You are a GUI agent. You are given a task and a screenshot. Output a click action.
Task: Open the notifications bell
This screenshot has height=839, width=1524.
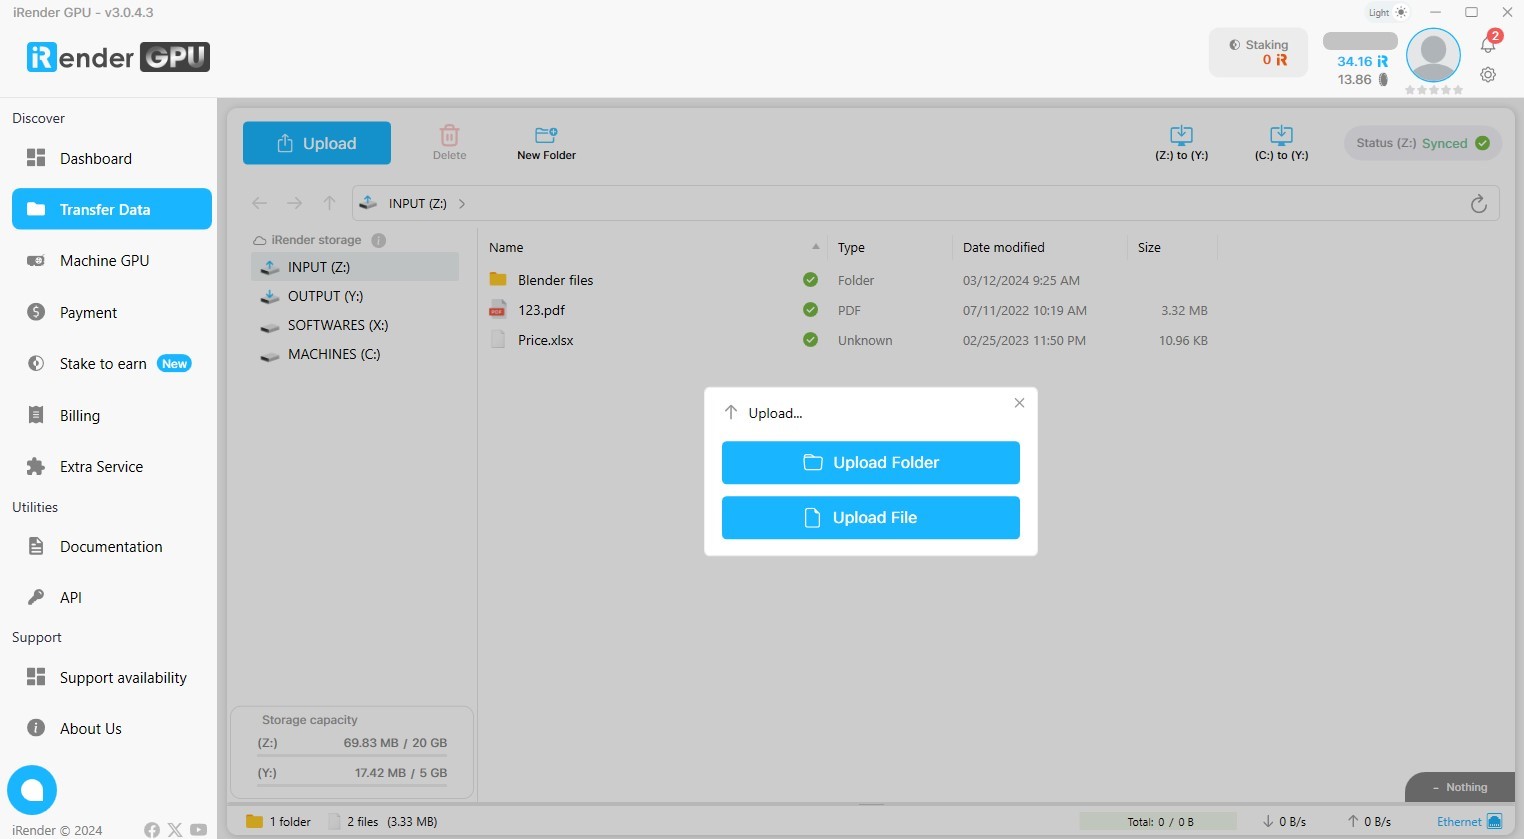pyautogui.click(x=1489, y=43)
